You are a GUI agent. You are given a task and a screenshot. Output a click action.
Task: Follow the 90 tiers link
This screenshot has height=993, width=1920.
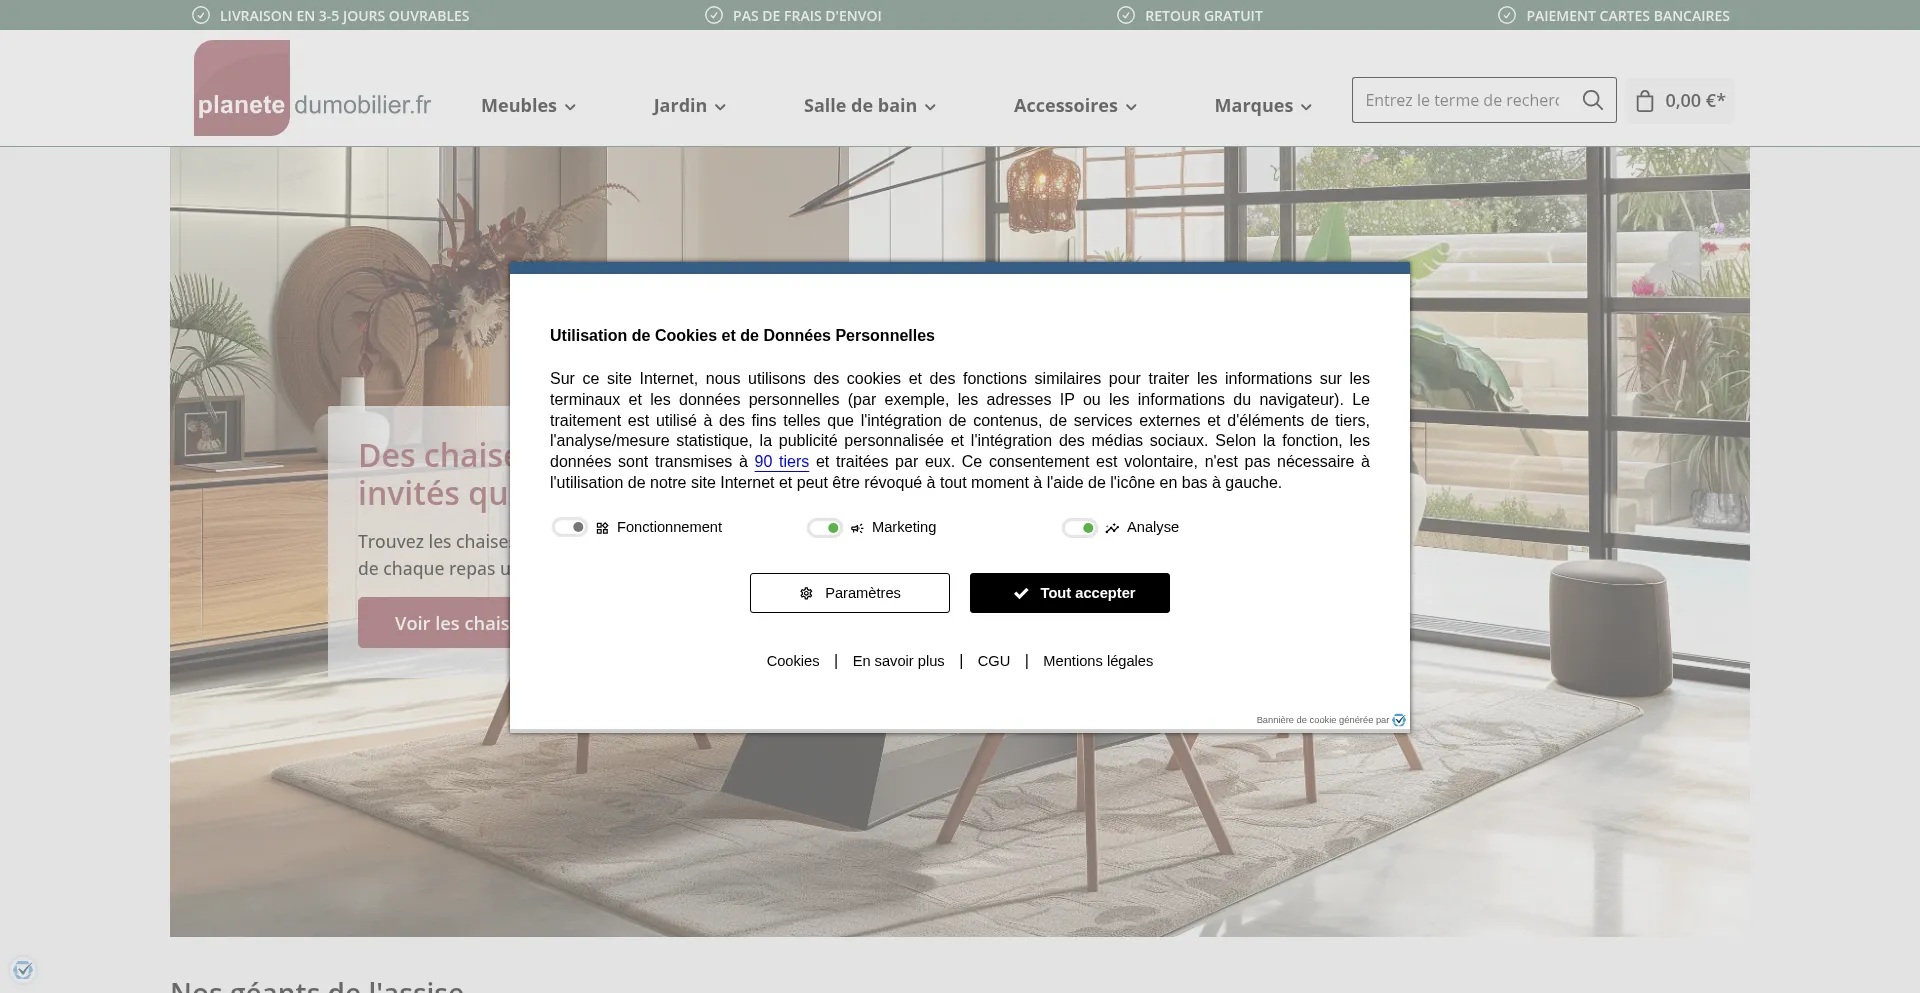782,462
